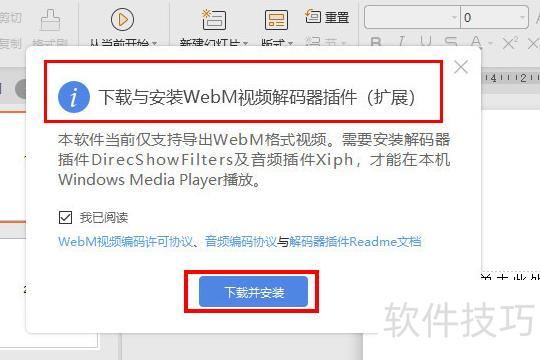
Task: Click the layout (版式) icon
Action: pos(276,19)
